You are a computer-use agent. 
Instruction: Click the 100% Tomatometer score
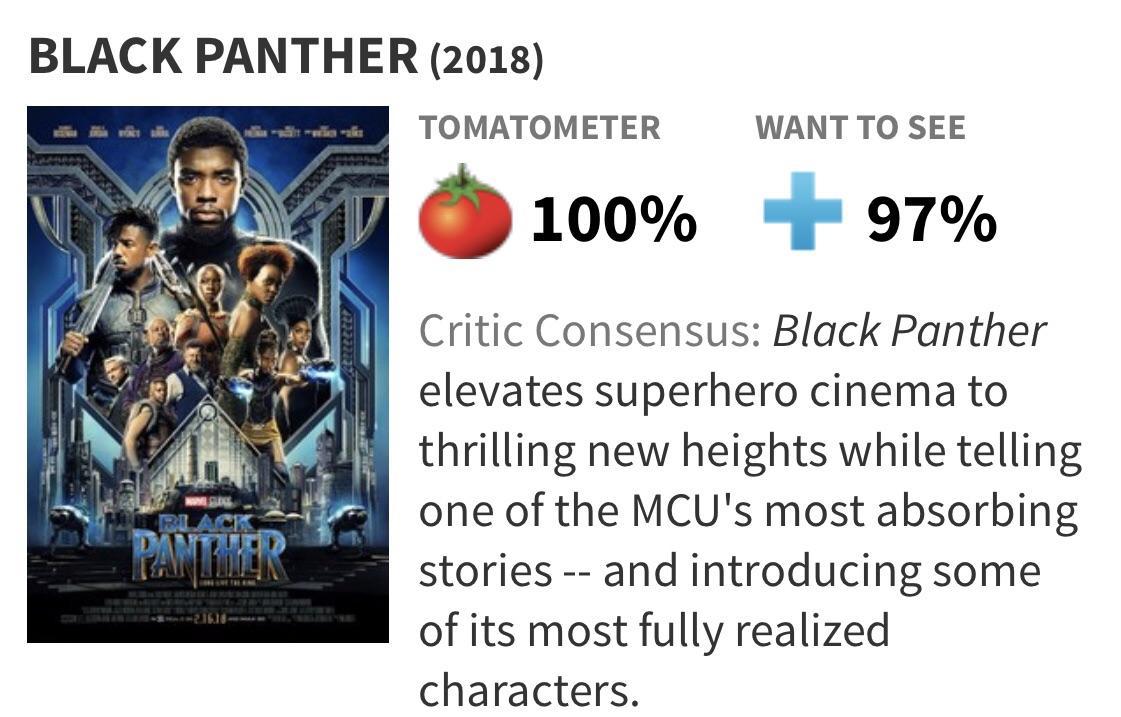[x=613, y=219]
